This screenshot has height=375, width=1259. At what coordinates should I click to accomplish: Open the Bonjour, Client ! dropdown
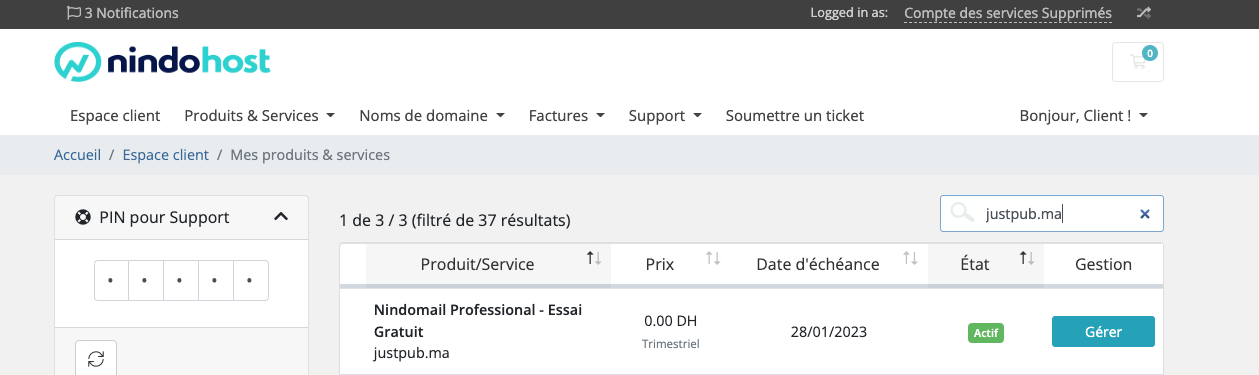(1083, 116)
